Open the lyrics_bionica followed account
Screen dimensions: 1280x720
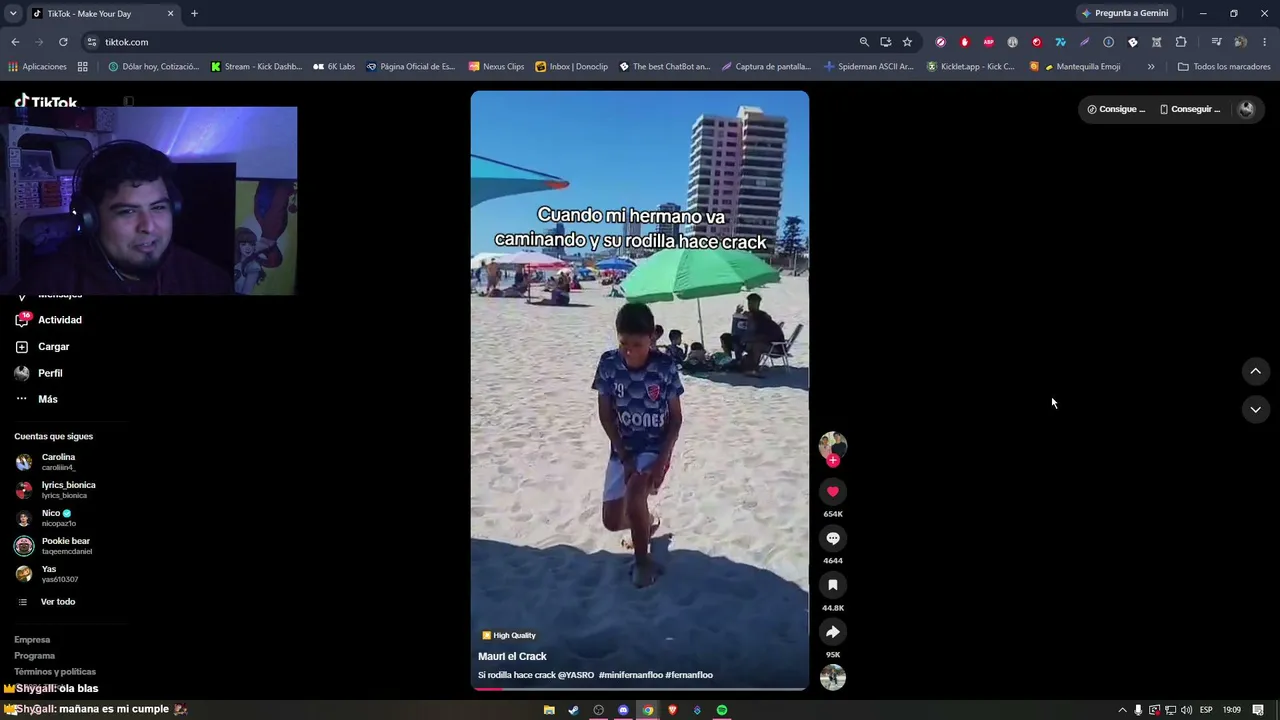coord(68,490)
